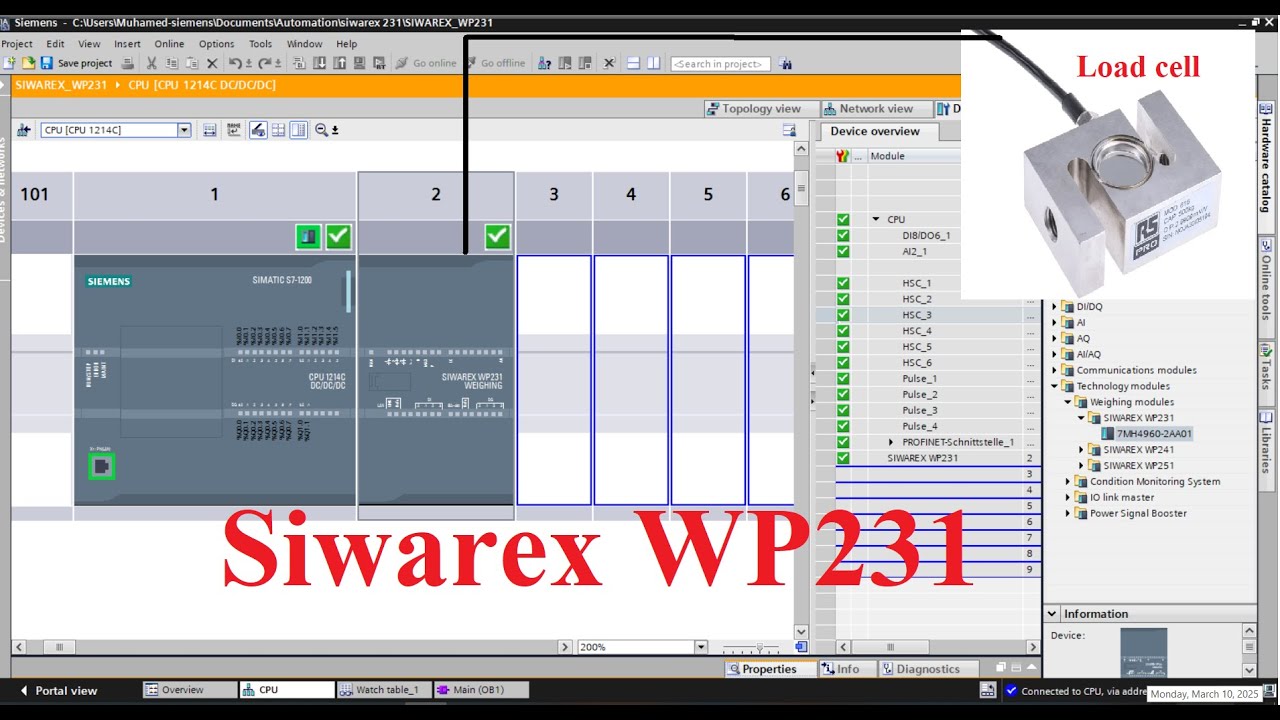The width and height of the screenshot is (1280, 720).
Task: Click the checkmark beside Connected to CPU
Action: pos(1010,690)
